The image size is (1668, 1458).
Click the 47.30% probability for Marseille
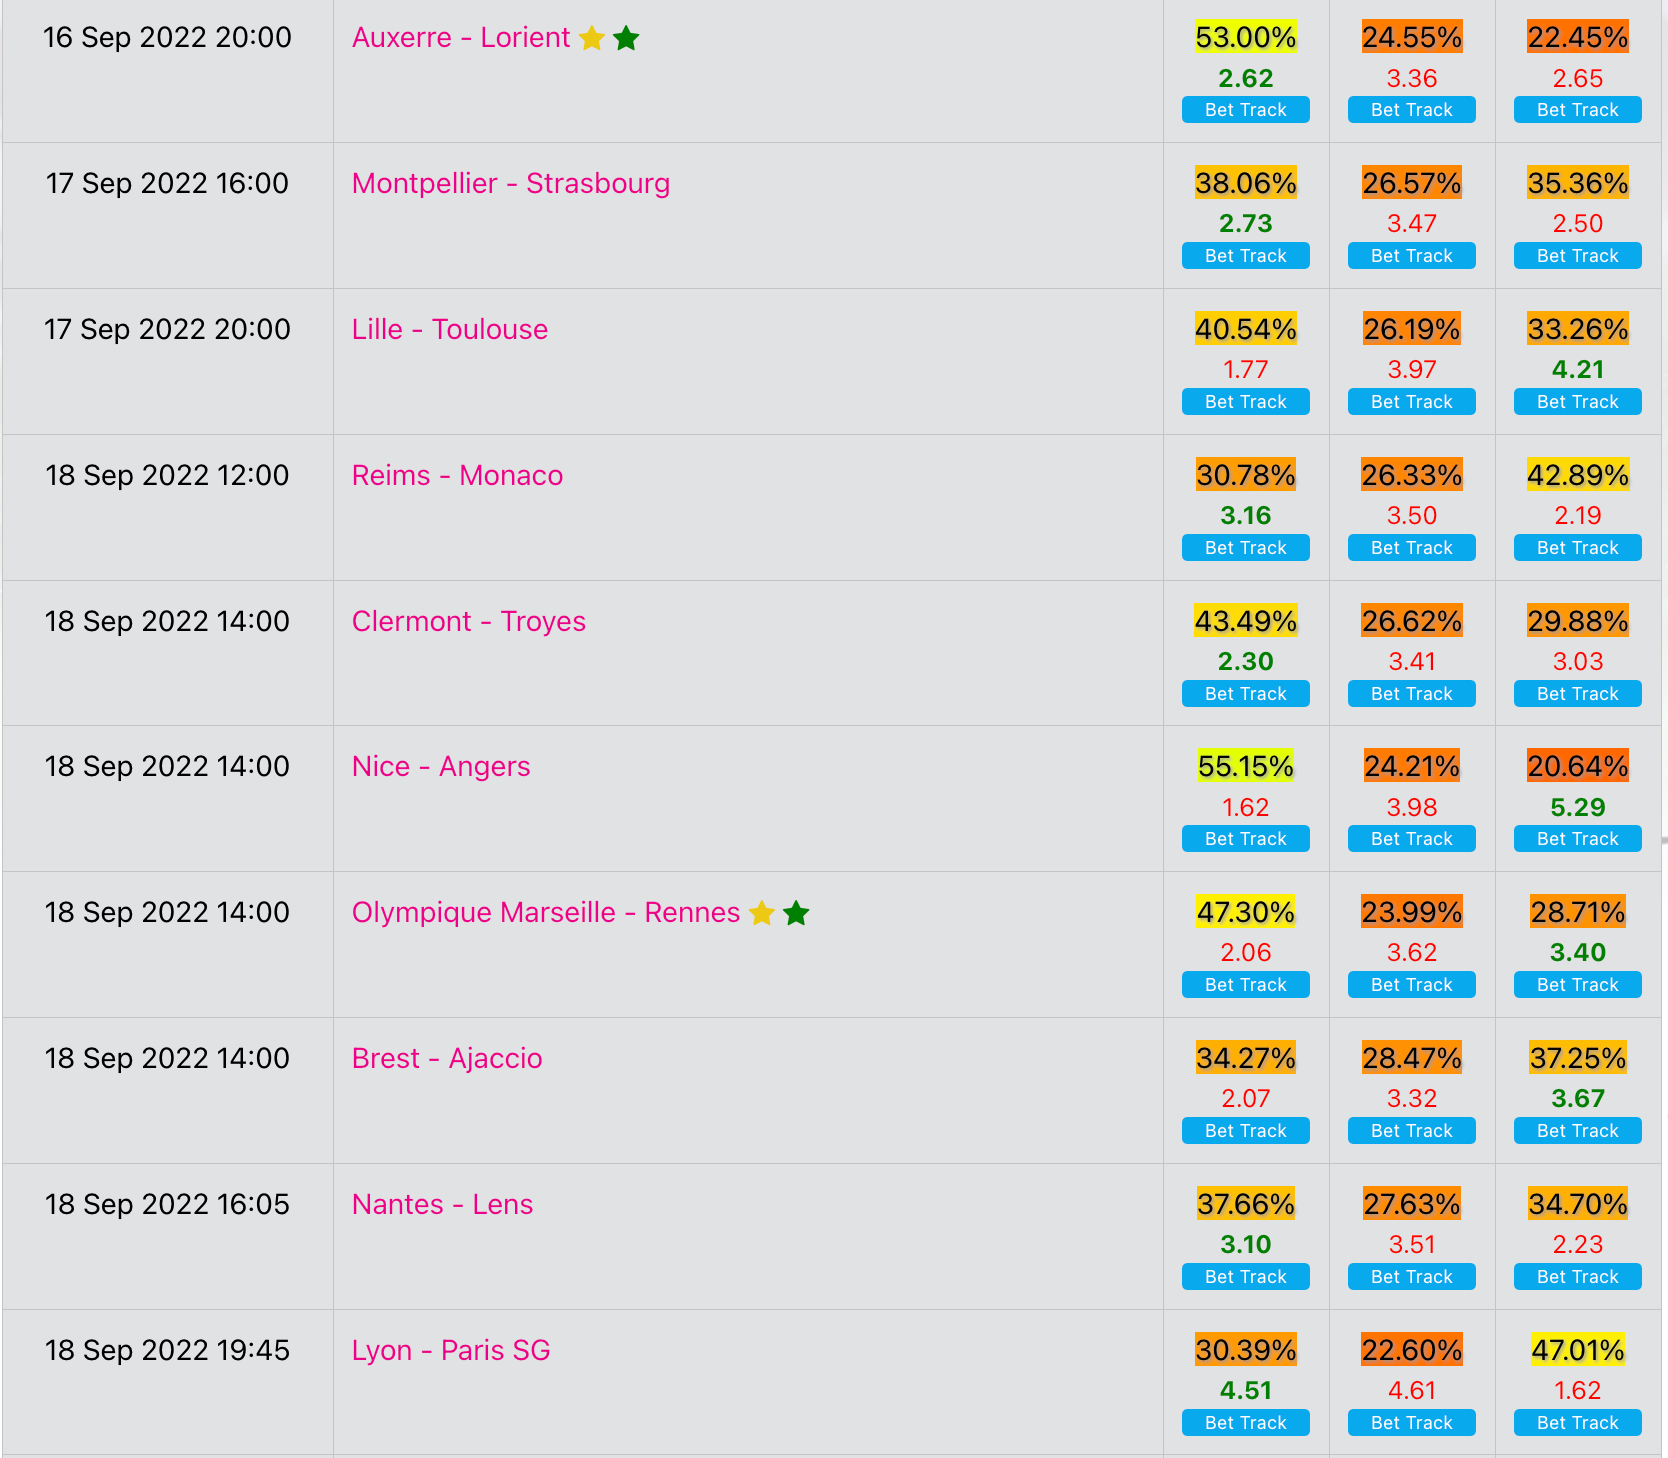pyautogui.click(x=1246, y=913)
